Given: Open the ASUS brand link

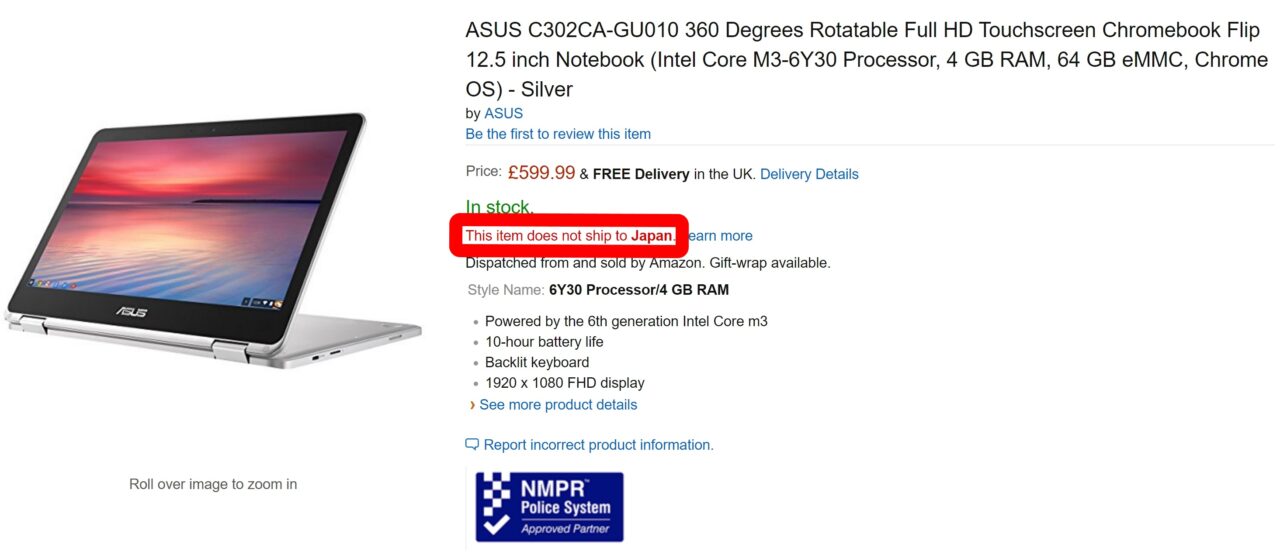Looking at the screenshot, I should pos(503,113).
